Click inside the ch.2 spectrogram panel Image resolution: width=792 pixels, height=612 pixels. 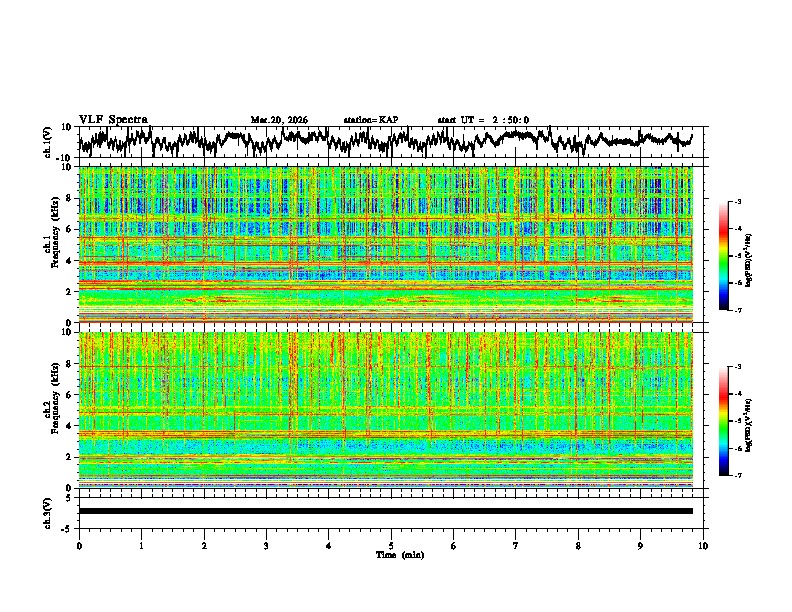(x=386, y=410)
